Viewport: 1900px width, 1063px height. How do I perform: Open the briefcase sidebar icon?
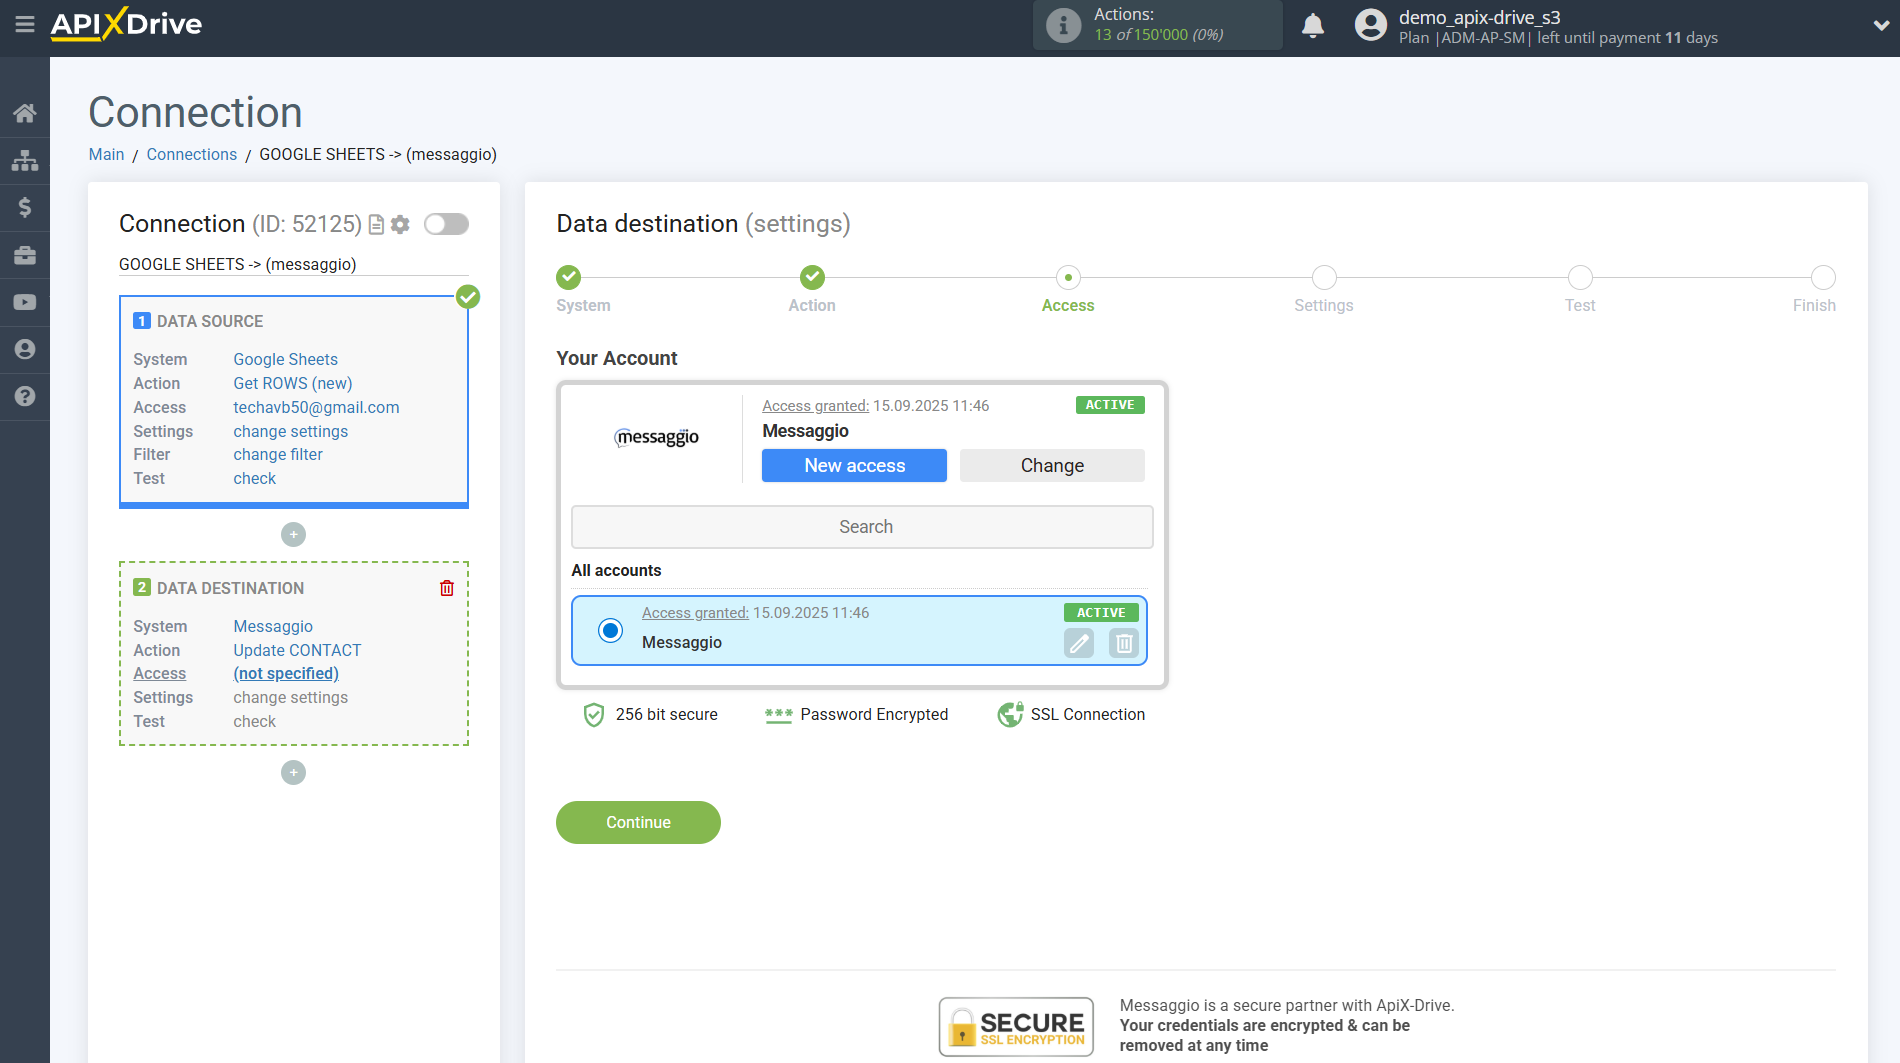[x=25, y=255]
